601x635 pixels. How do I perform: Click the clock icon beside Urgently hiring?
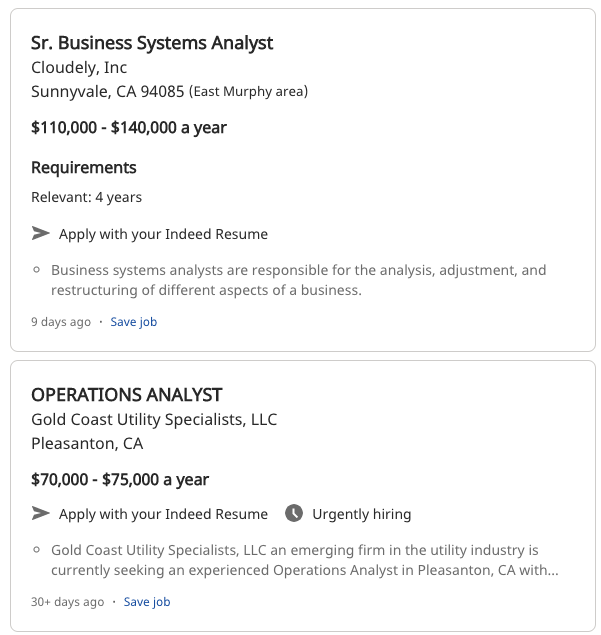pyautogui.click(x=294, y=513)
